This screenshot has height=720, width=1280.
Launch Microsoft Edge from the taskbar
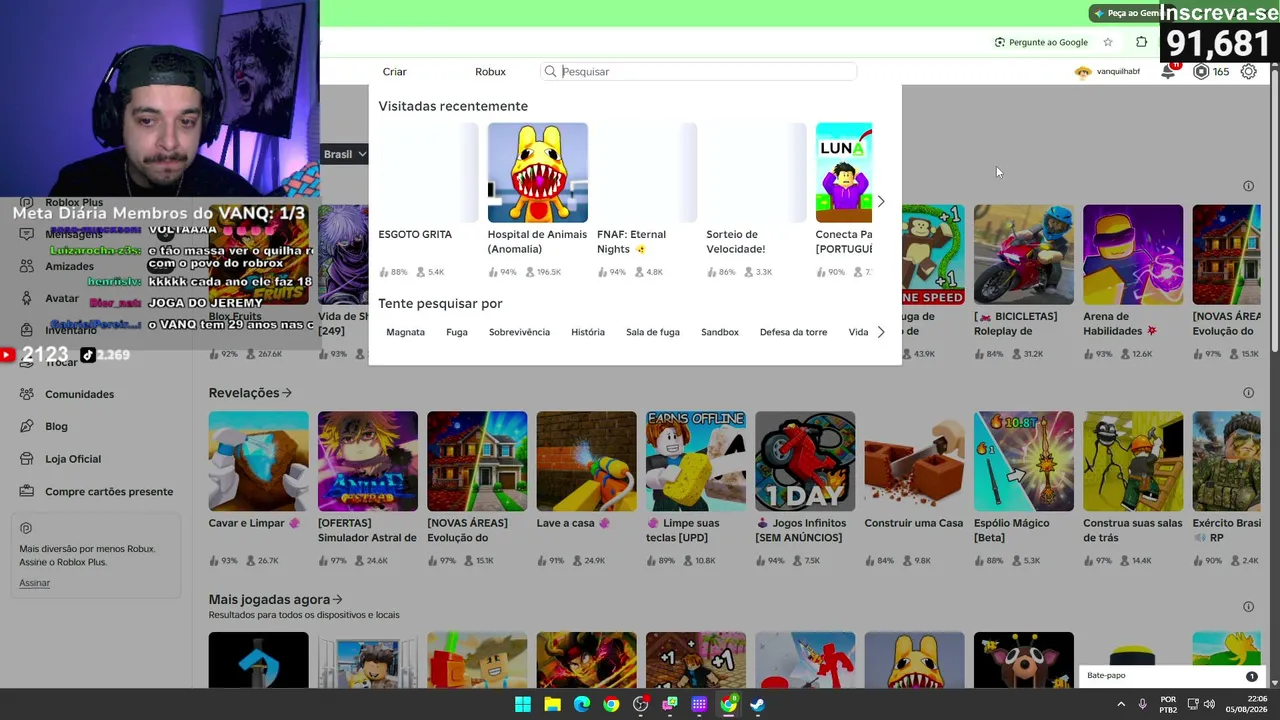tap(582, 704)
